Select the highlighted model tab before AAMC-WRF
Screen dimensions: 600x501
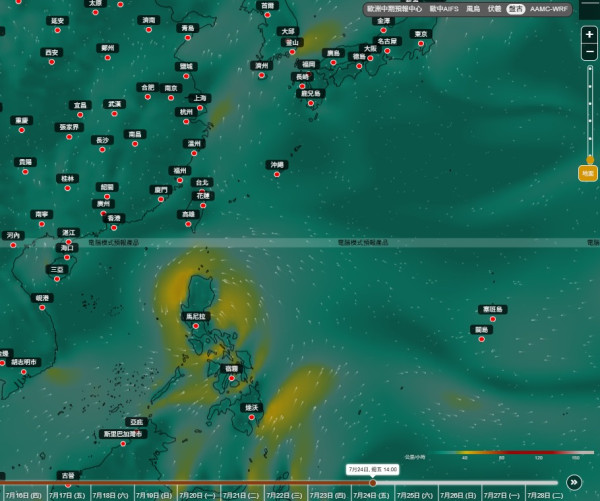tap(516, 9)
